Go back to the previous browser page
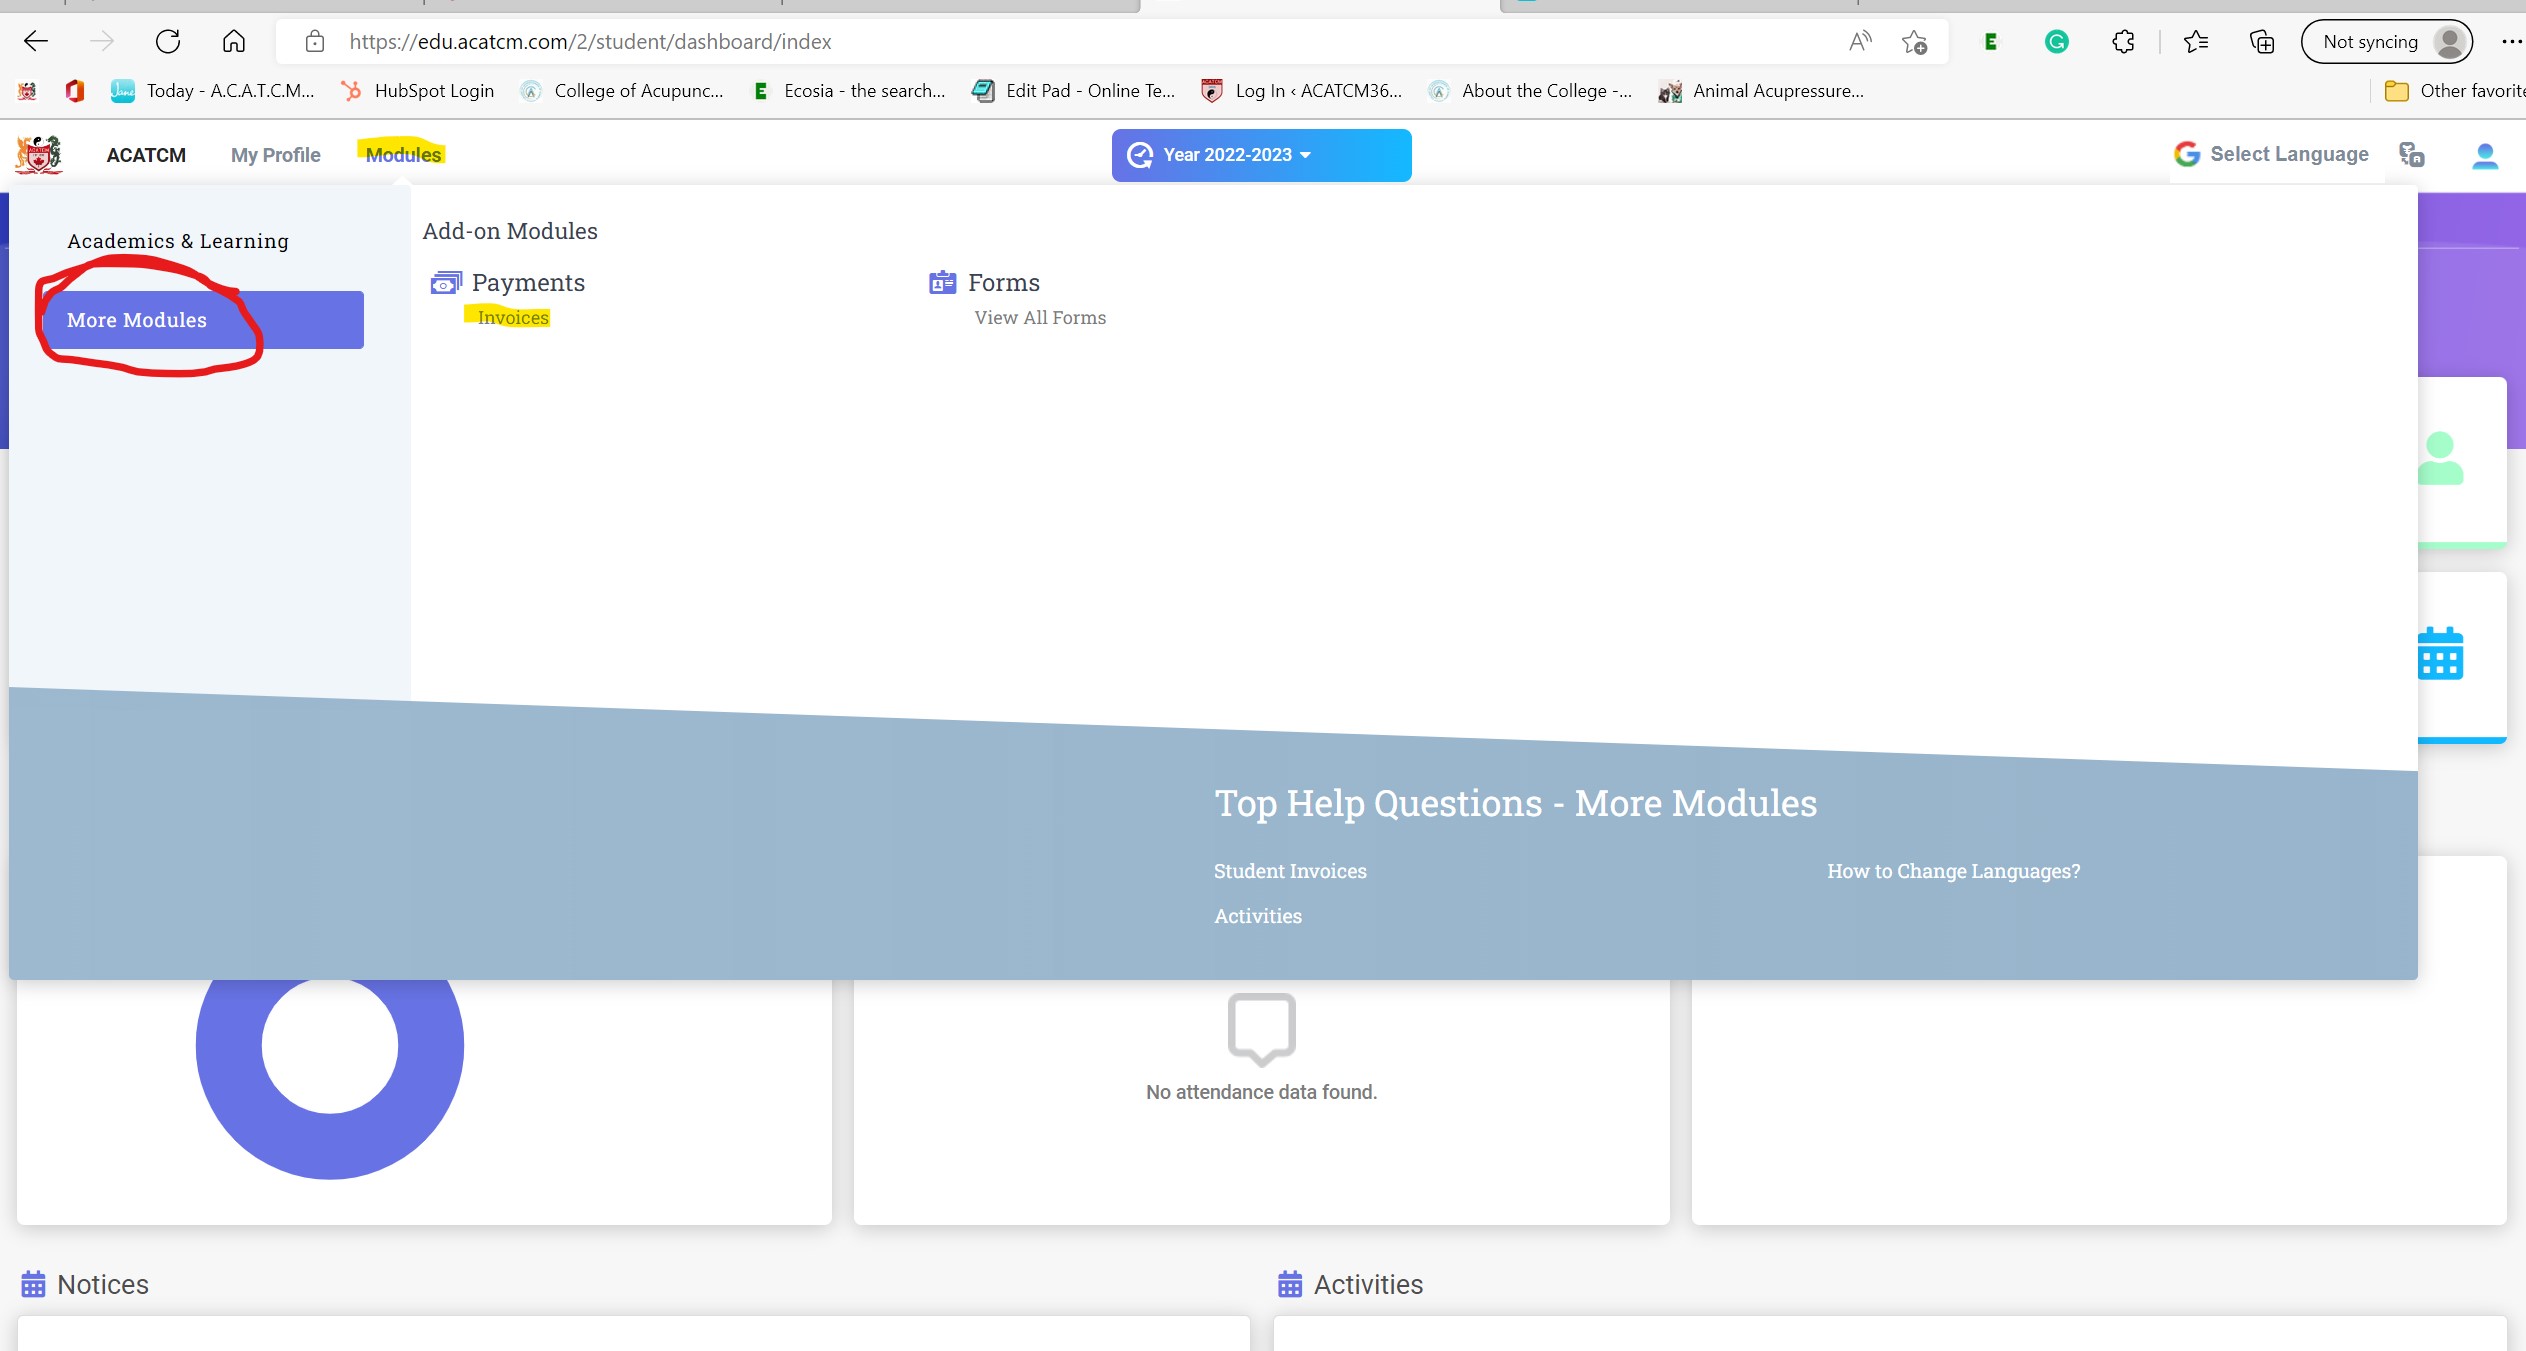Image resolution: width=2526 pixels, height=1351 pixels. pos(36,41)
